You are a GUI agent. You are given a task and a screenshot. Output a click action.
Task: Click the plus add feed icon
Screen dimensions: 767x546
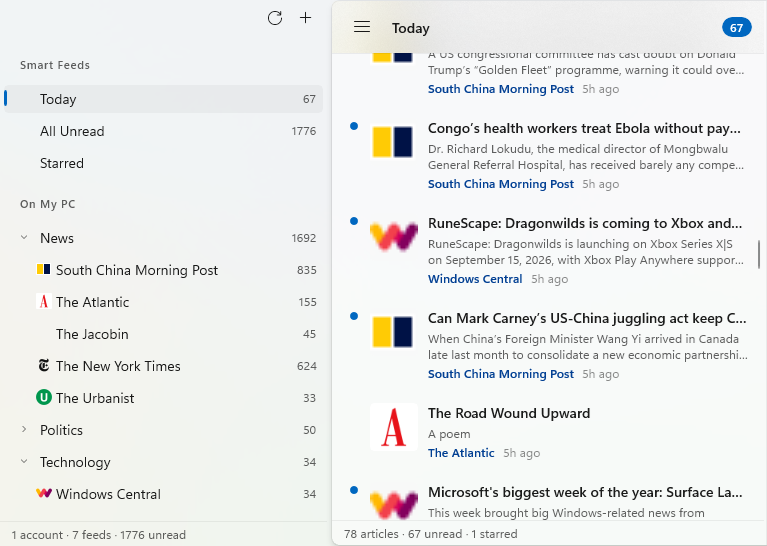pos(305,18)
